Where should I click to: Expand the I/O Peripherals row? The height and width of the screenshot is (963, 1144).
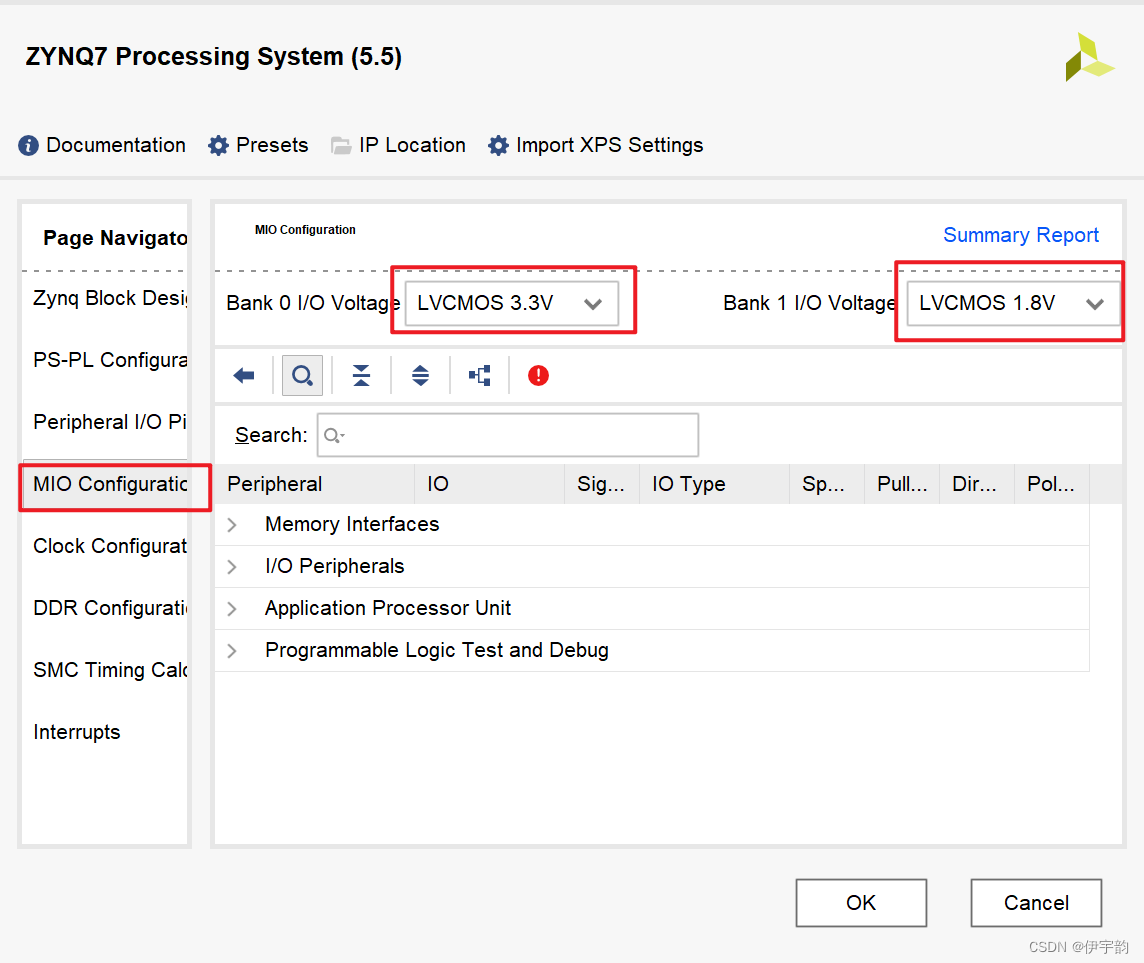click(x=232, y=567)
